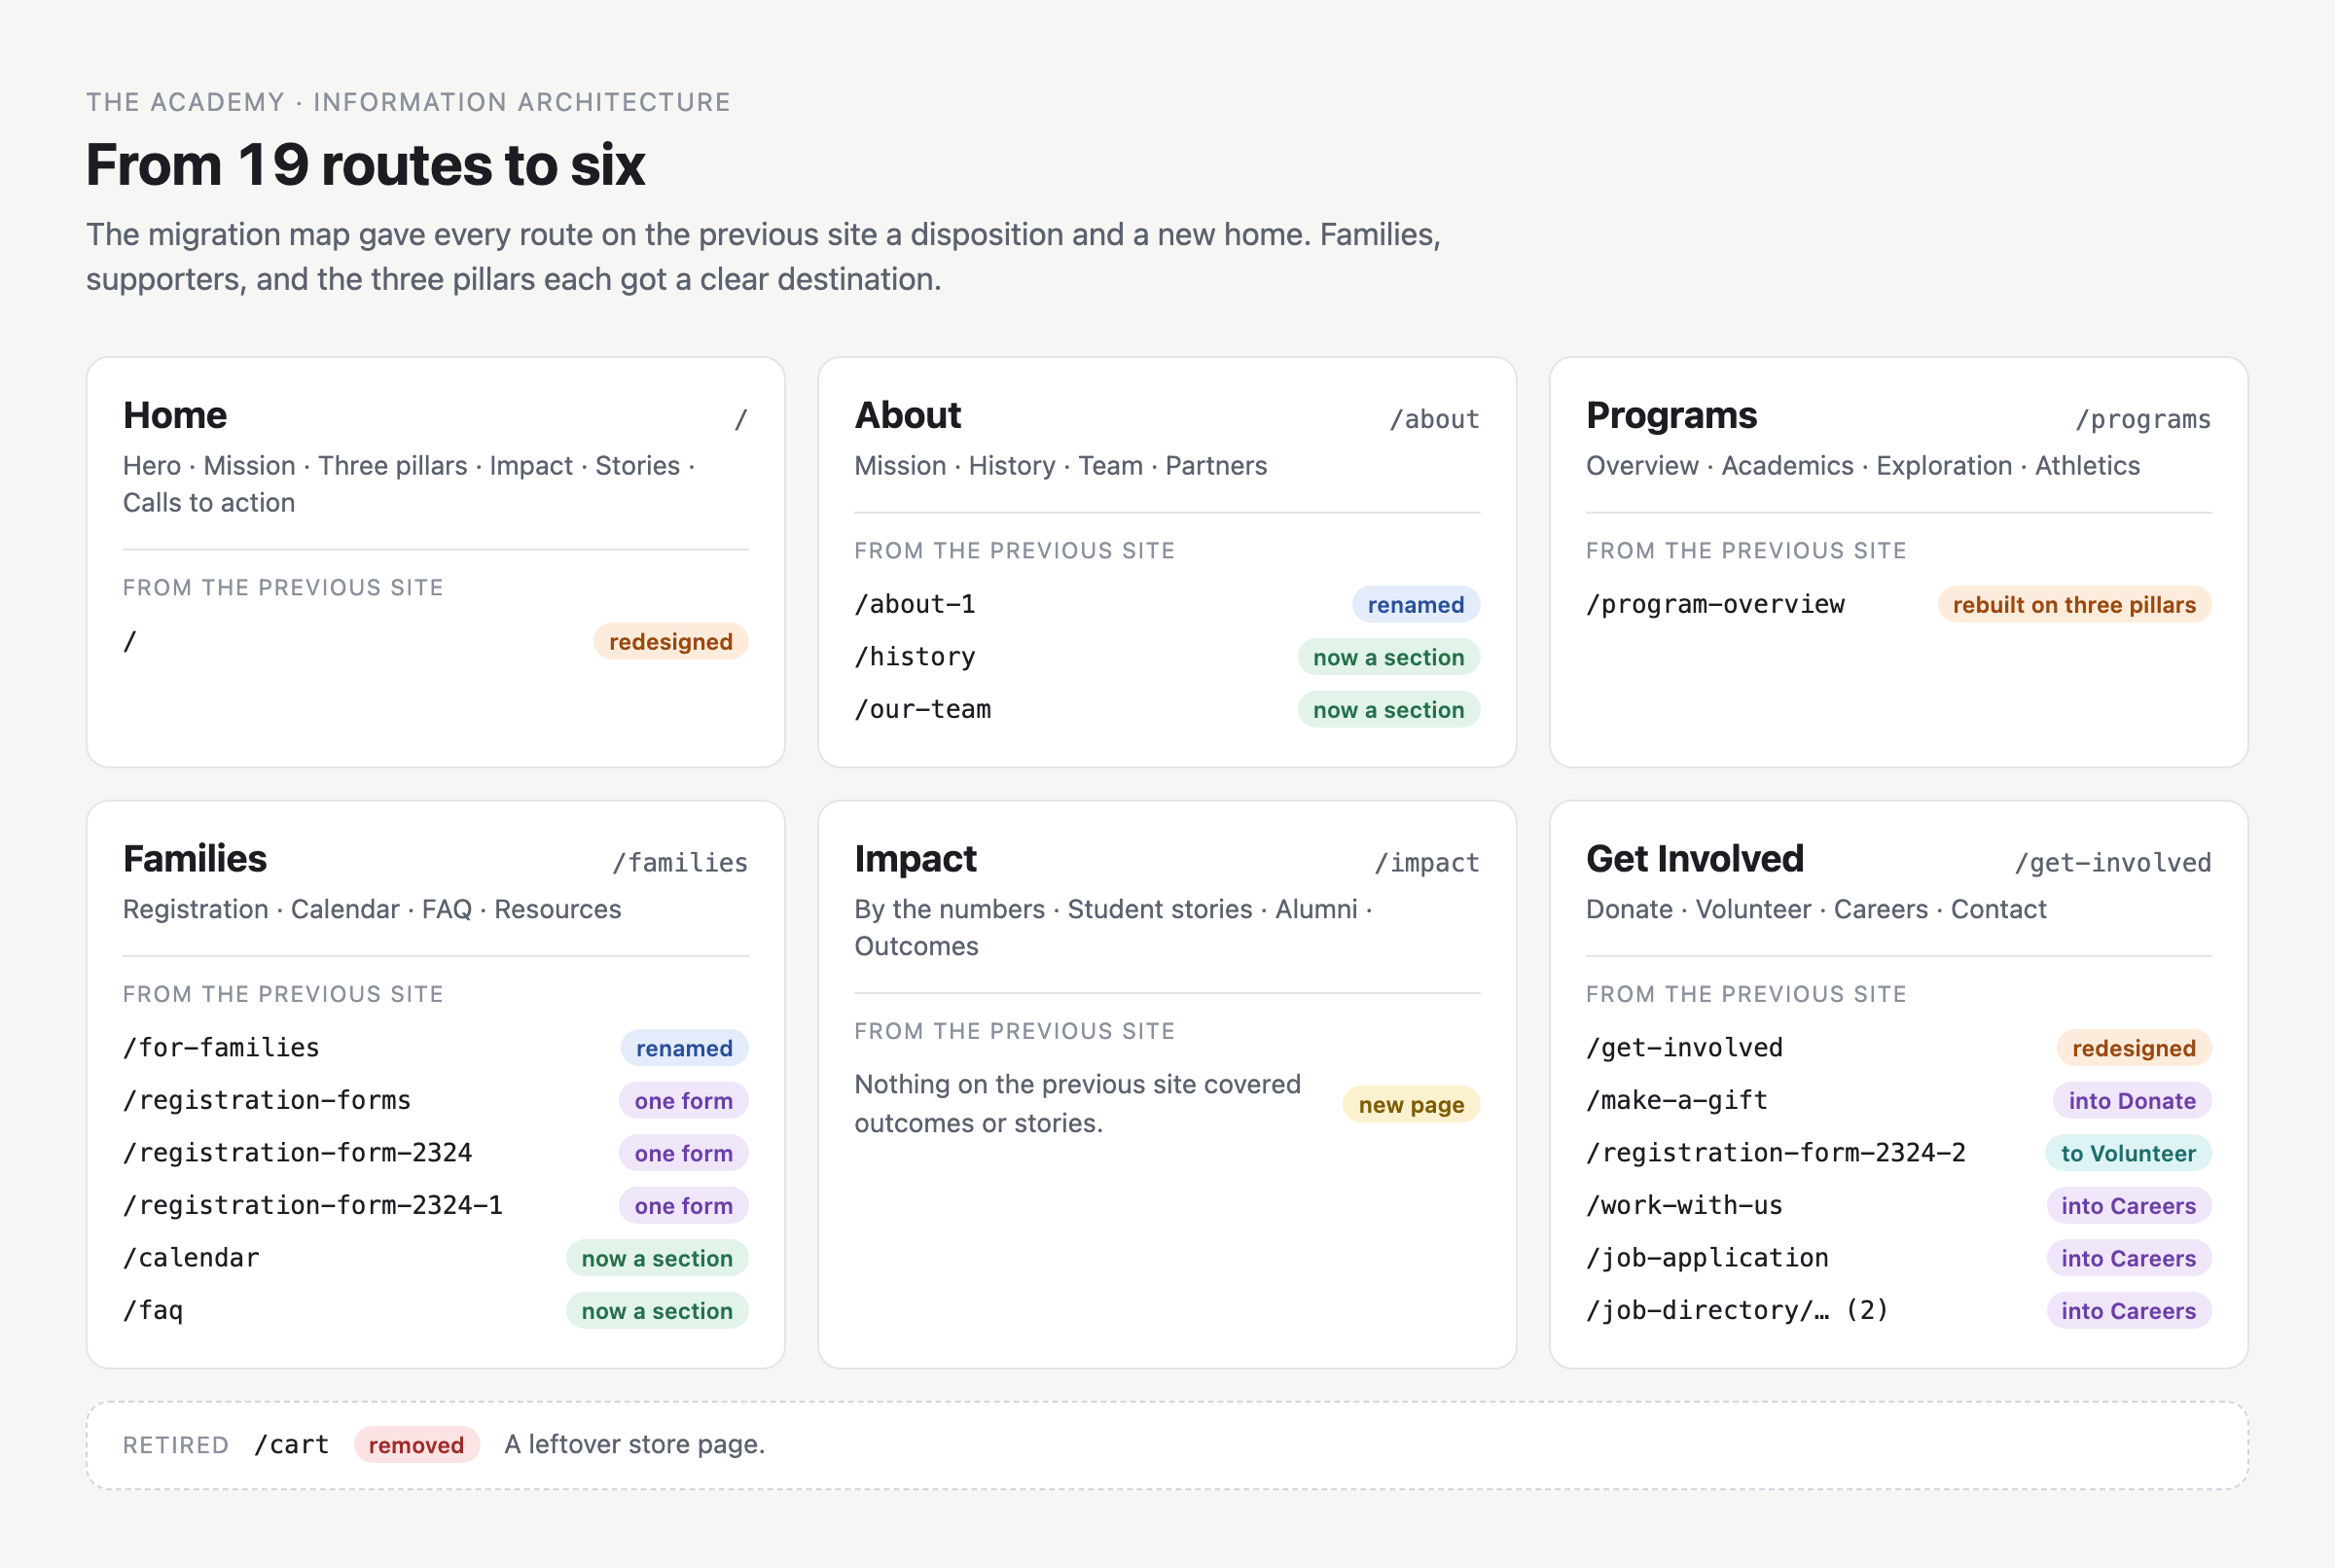Image resolution: width=2335 pixels, height=1568 pixels.
Task: Click the /registration-form-2324-1 route
Action: 313,1205
